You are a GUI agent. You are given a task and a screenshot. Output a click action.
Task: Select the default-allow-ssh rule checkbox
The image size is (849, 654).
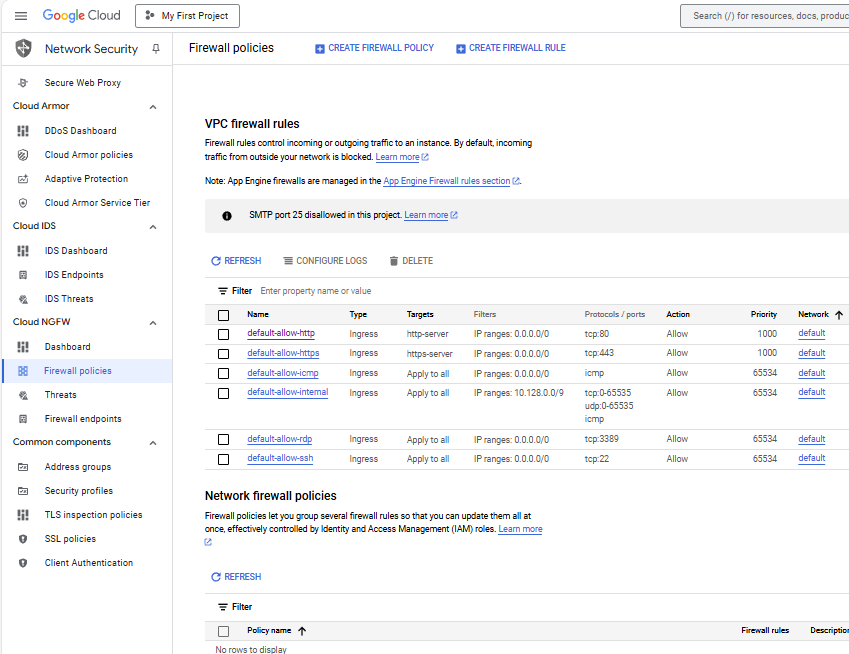[x=223, y=459]
